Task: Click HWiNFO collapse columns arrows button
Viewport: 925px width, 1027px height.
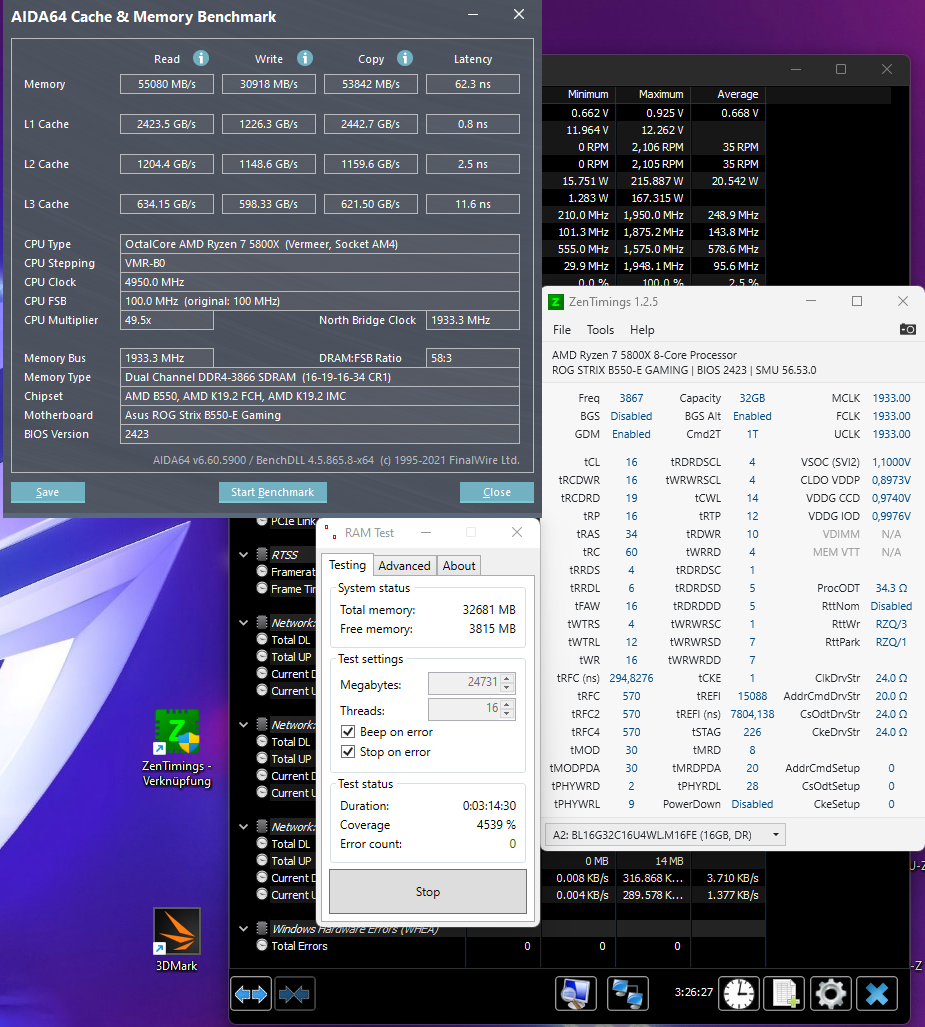Action: (294, 994)
